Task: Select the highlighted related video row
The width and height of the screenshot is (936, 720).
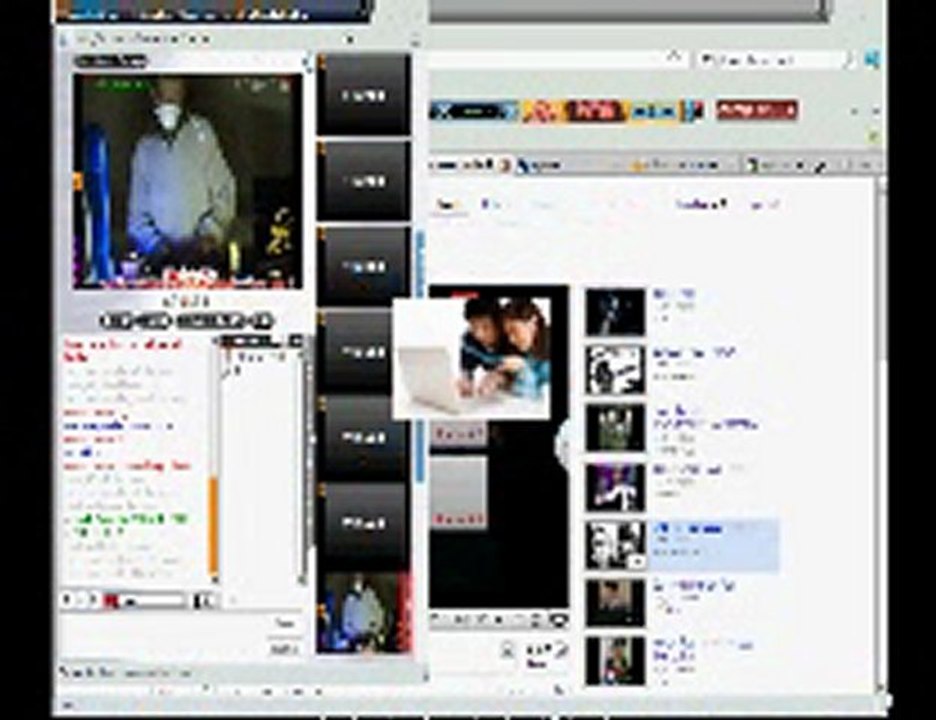Action: [x=682, y=546]
